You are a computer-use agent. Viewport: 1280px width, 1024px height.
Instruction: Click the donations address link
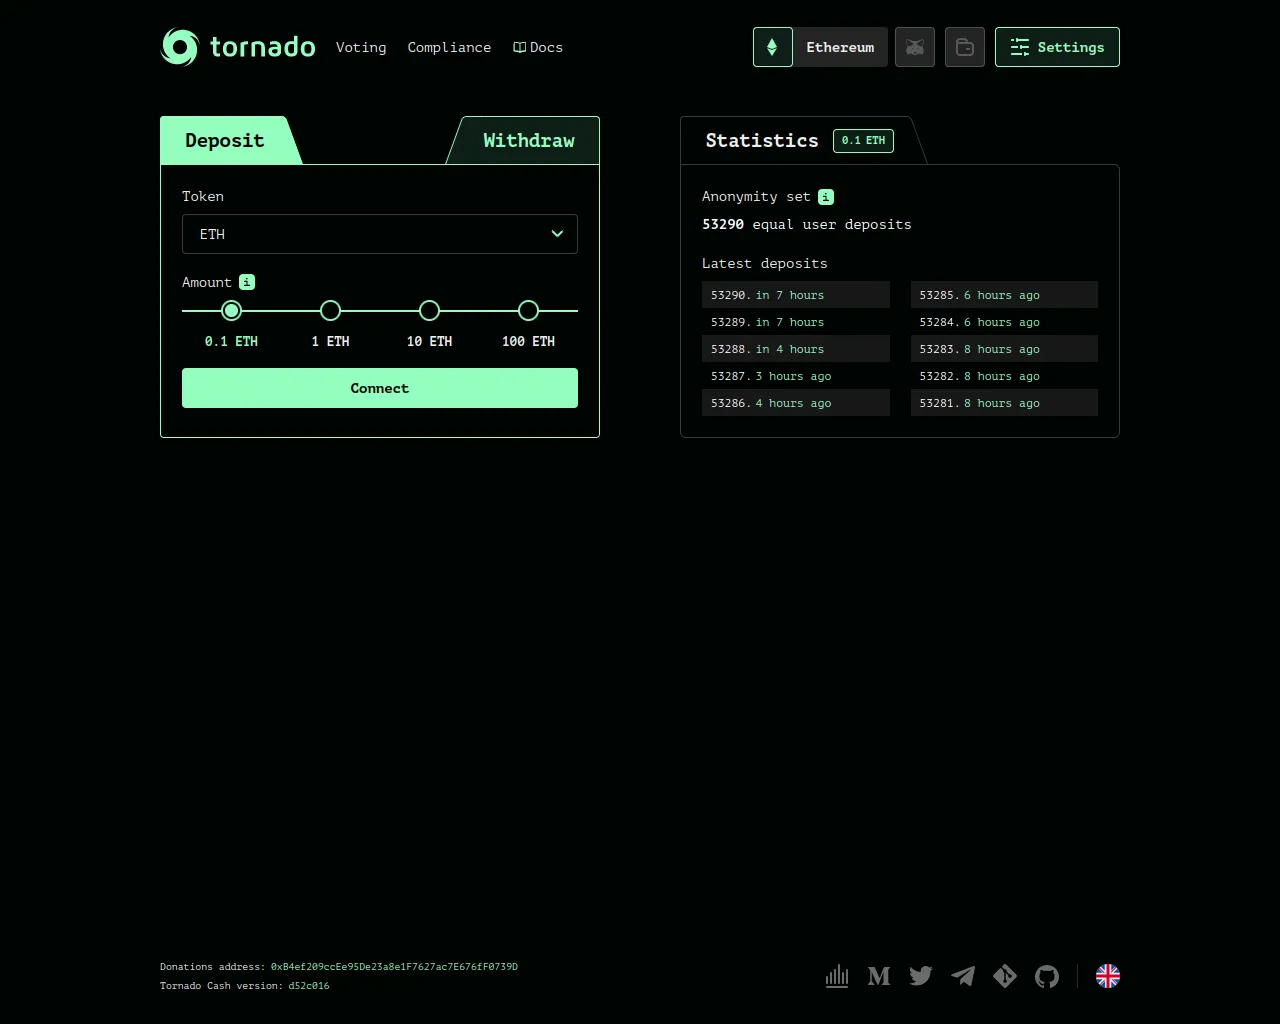tap(394, 967)
